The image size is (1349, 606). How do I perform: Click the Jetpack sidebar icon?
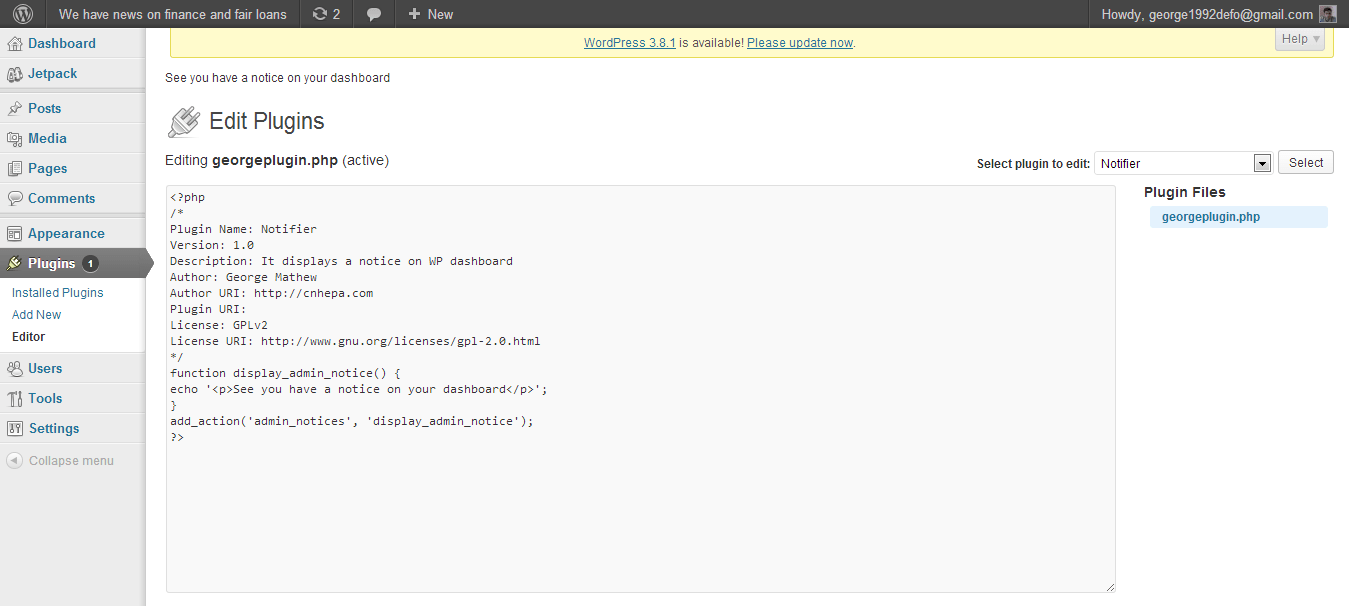click(15, 73)
